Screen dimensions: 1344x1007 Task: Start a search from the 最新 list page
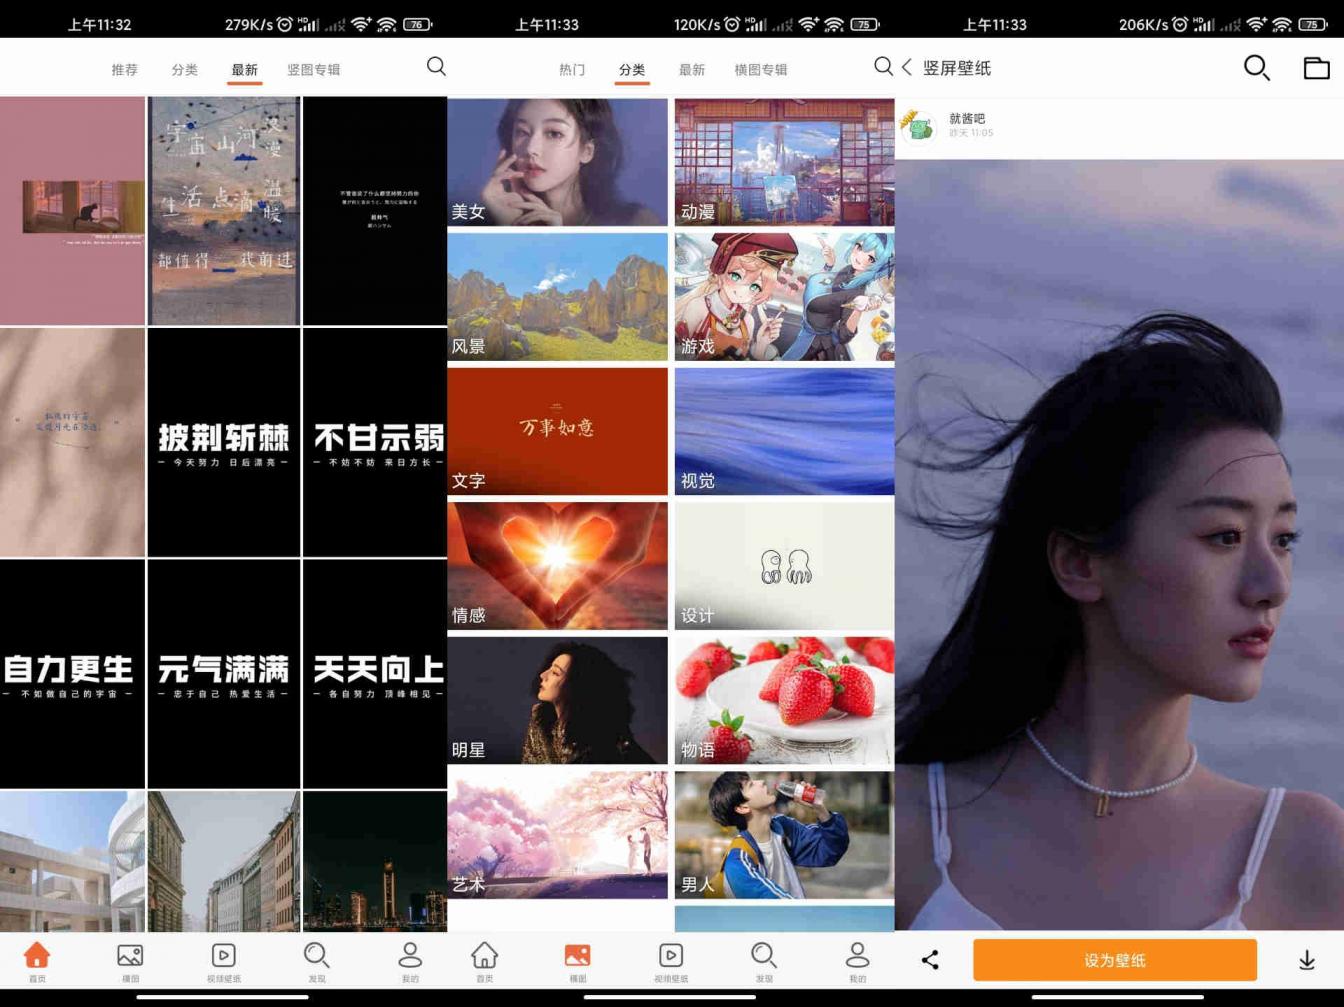click(436, 67)
